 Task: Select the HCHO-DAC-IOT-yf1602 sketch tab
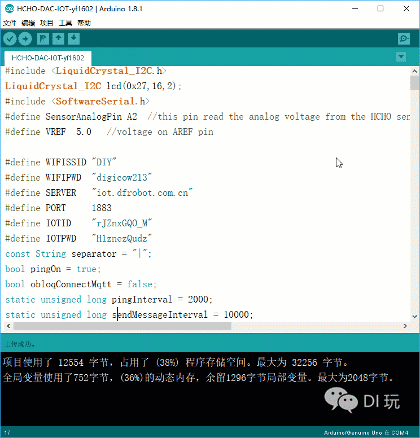click(48, 58)
